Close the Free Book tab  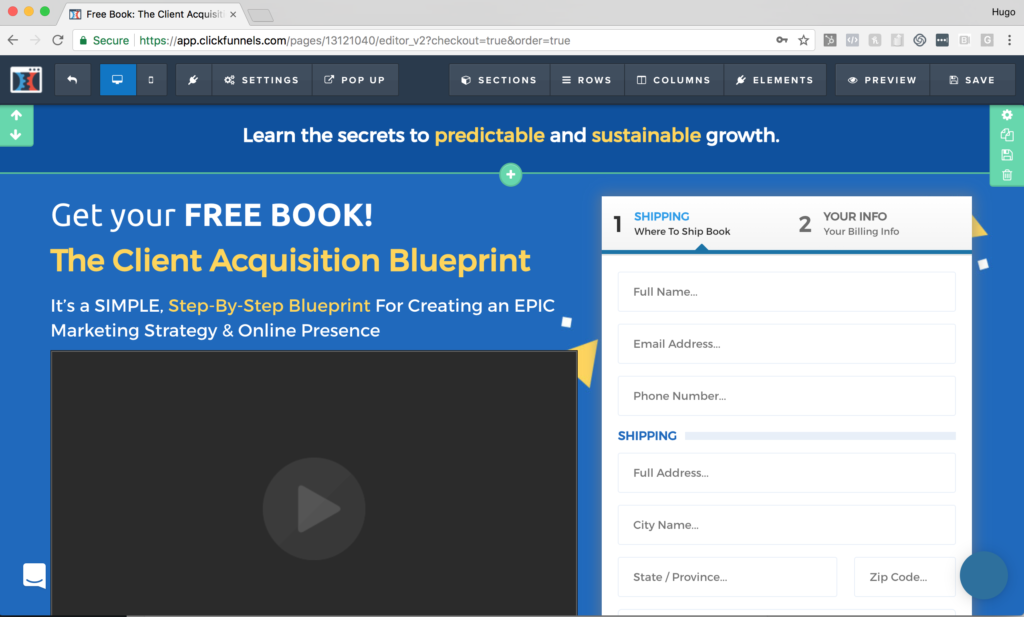(x=233, y=14)
